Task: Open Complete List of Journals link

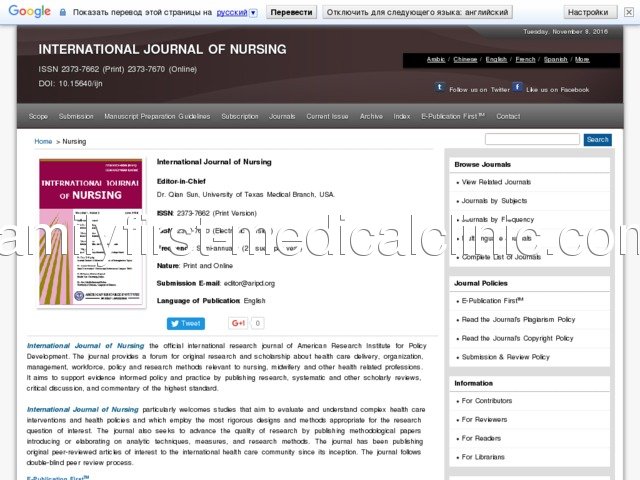Action: pyautogui.click(x=501, y=257)
